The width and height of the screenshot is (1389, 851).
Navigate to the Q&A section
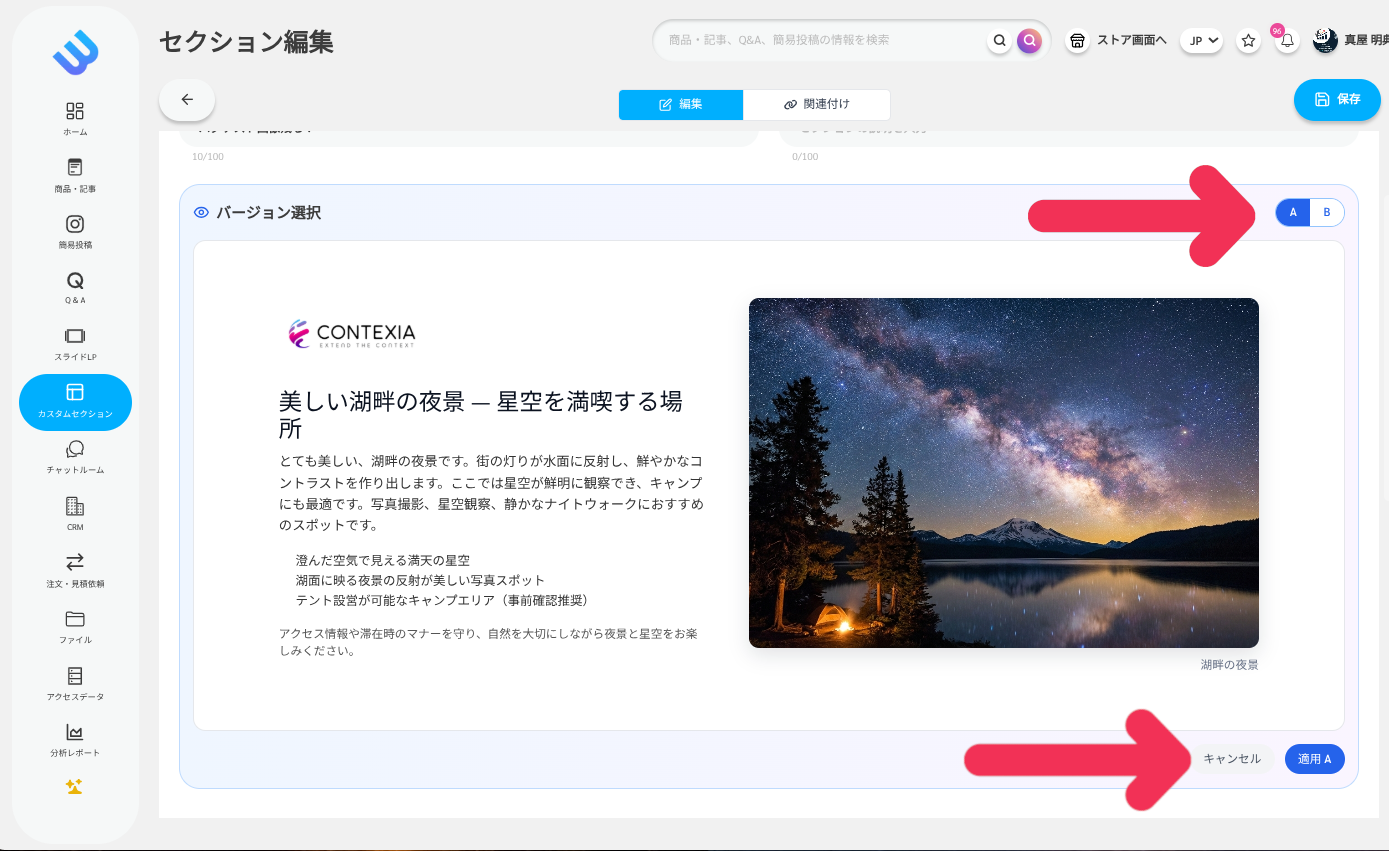tap(75, 288)
